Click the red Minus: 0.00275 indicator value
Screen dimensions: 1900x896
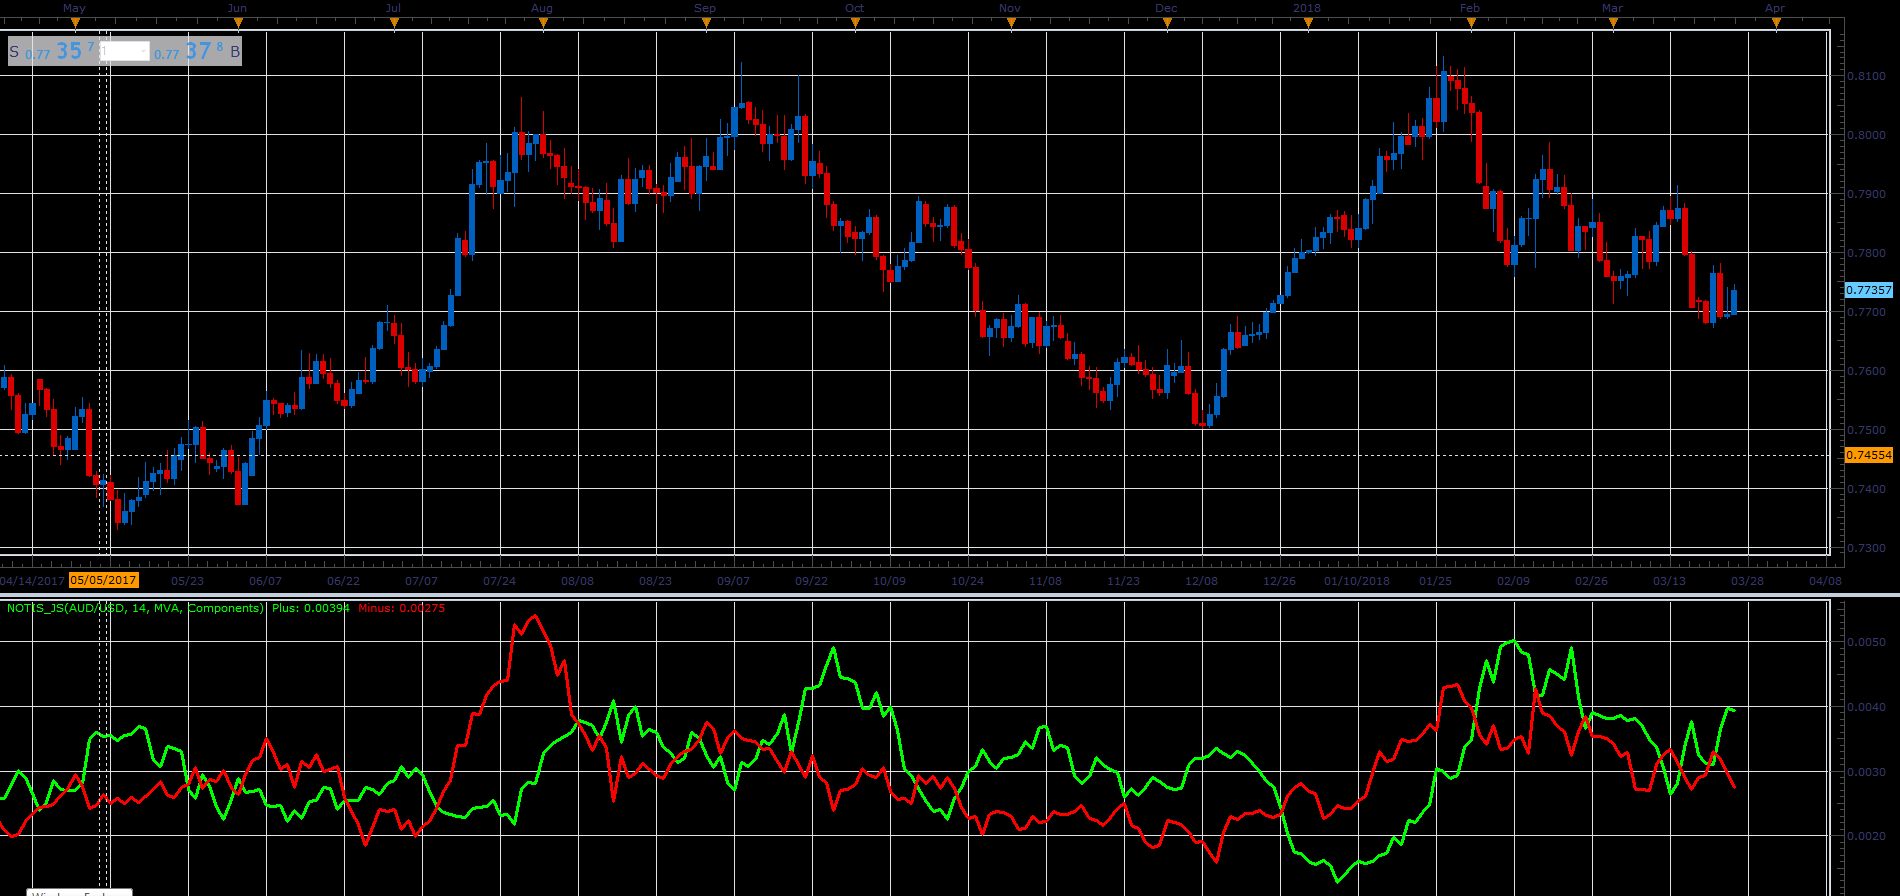pos(402,608)
